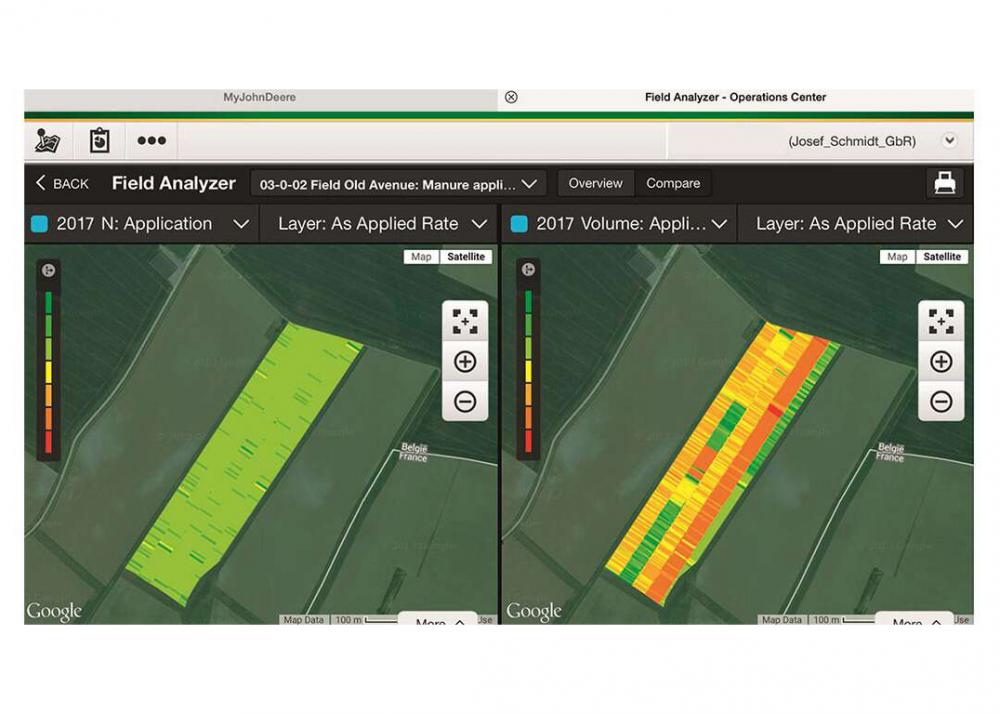Zoom out on the left map
Viewport: 1000px width, 714px height.
coord(465,402)
